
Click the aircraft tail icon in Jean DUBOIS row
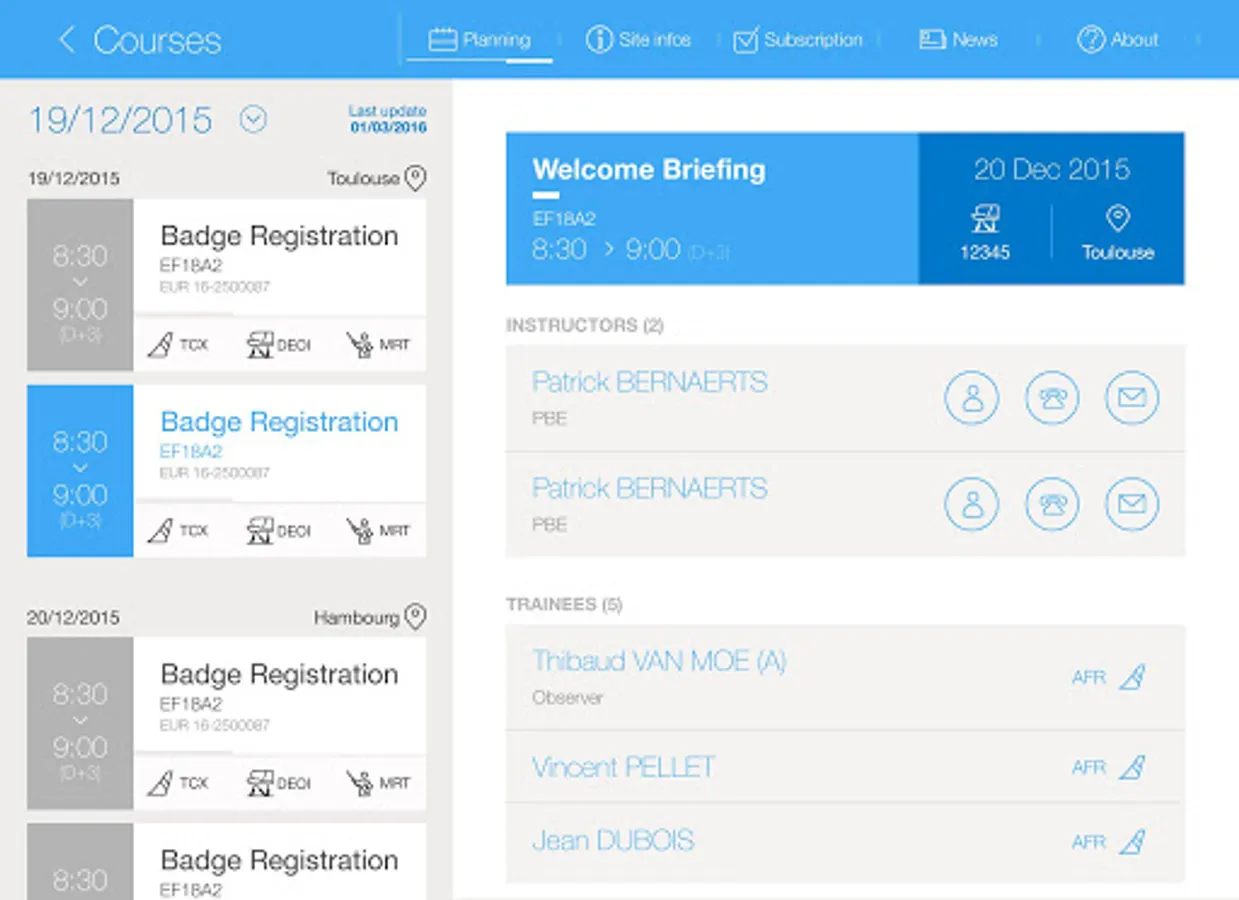pos(1131,842)
